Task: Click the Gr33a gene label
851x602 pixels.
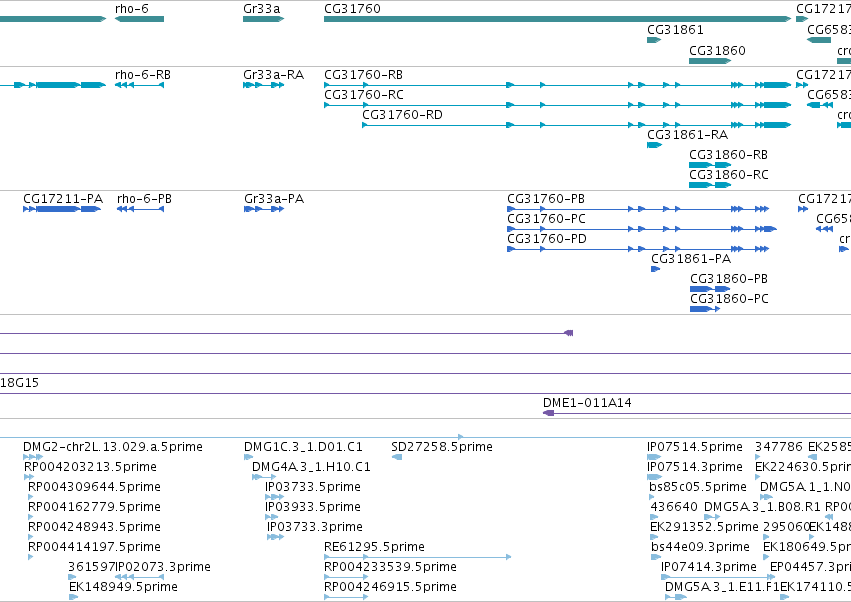Action: tap(262, 9)
